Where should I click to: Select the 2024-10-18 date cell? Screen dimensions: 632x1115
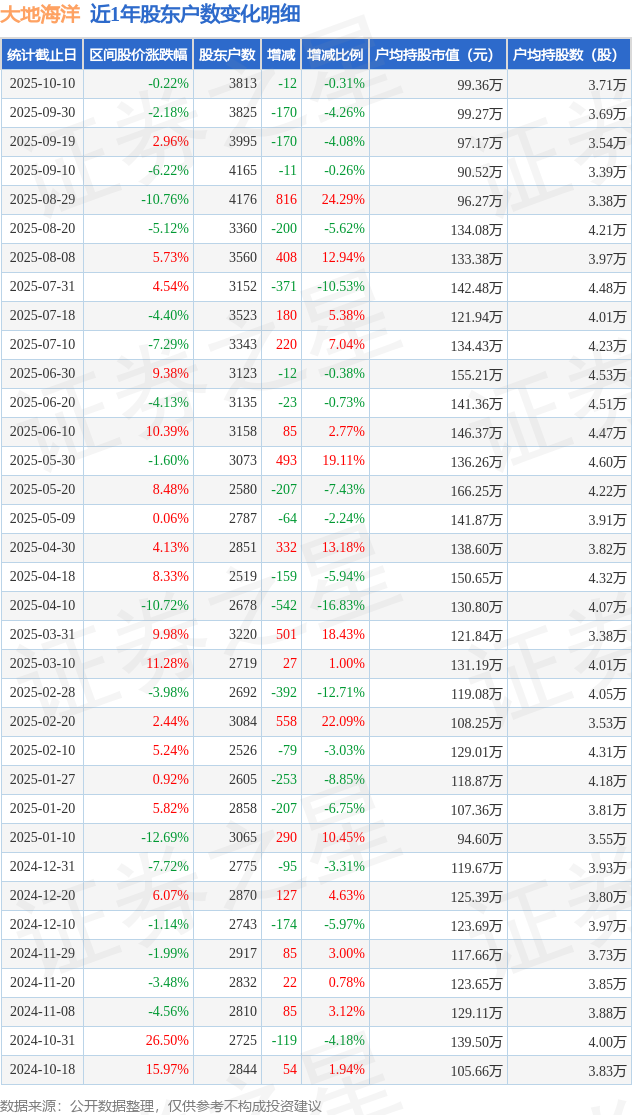pos(42,1070)
